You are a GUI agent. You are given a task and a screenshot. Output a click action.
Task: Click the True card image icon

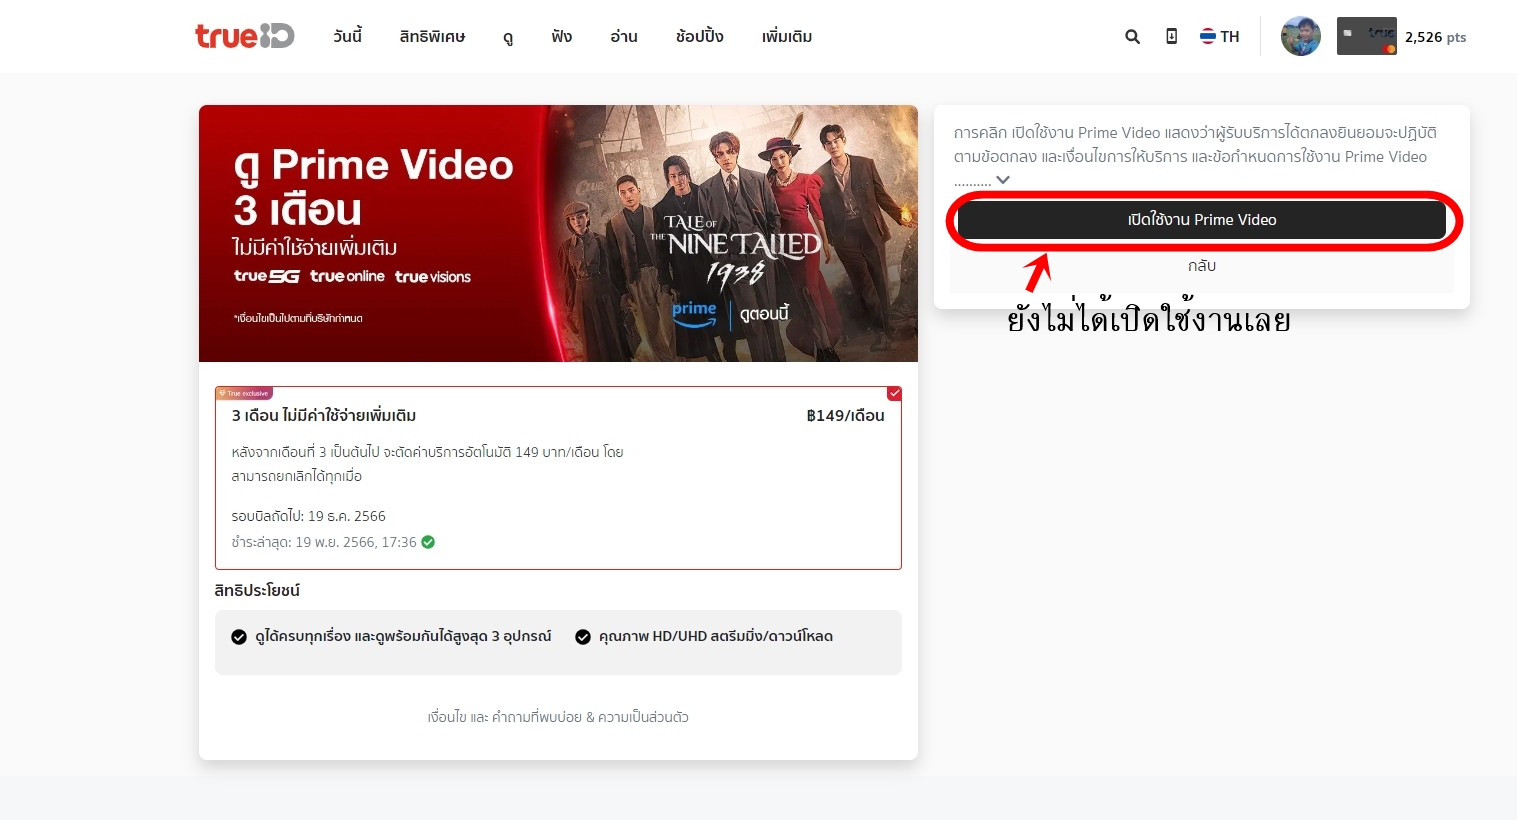tap(1366, 37)
